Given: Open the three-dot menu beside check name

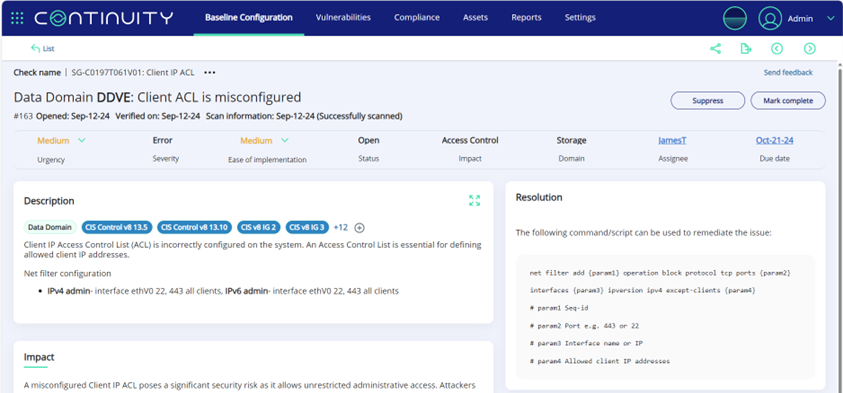Looking at the screenshot, I should click(209, 73).
